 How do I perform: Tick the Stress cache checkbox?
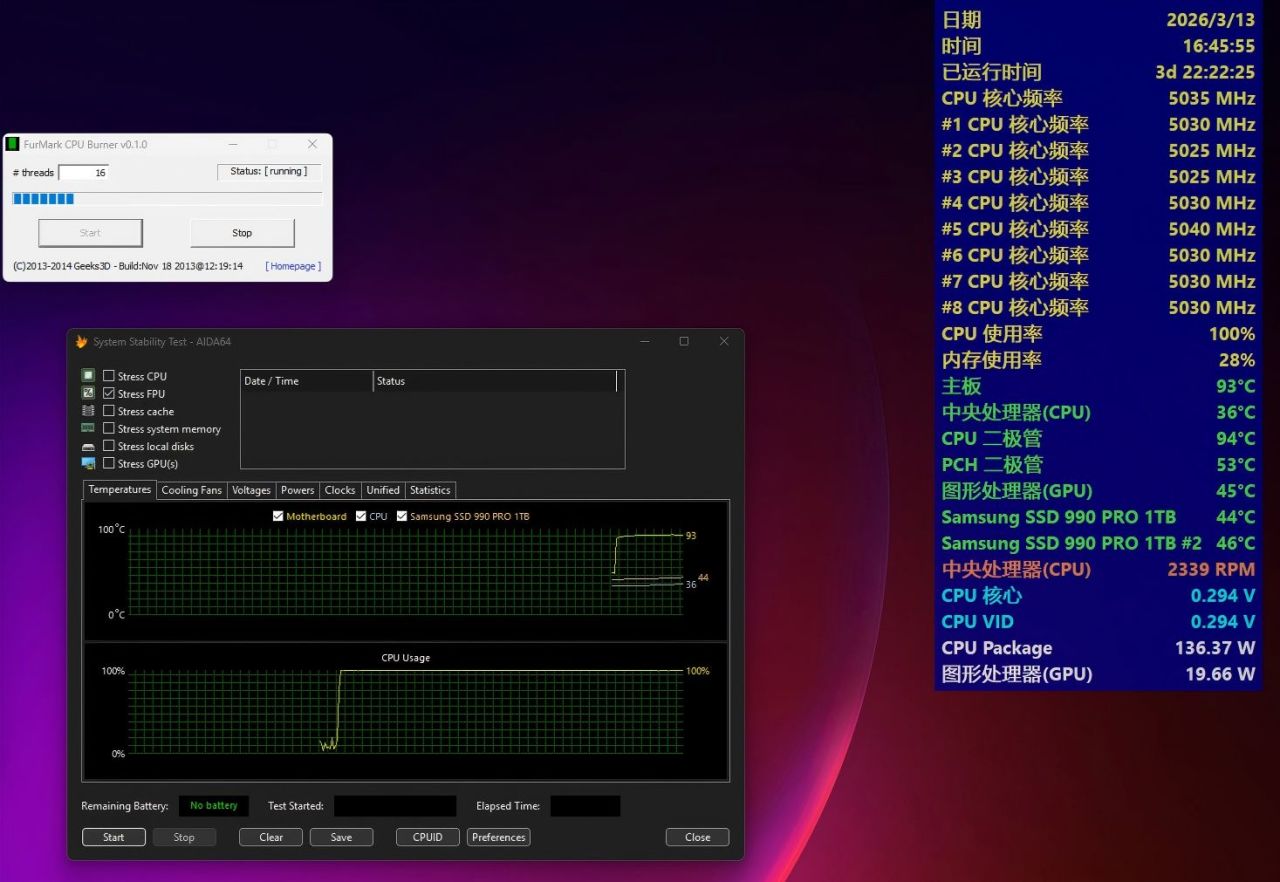tap(109, 411)
